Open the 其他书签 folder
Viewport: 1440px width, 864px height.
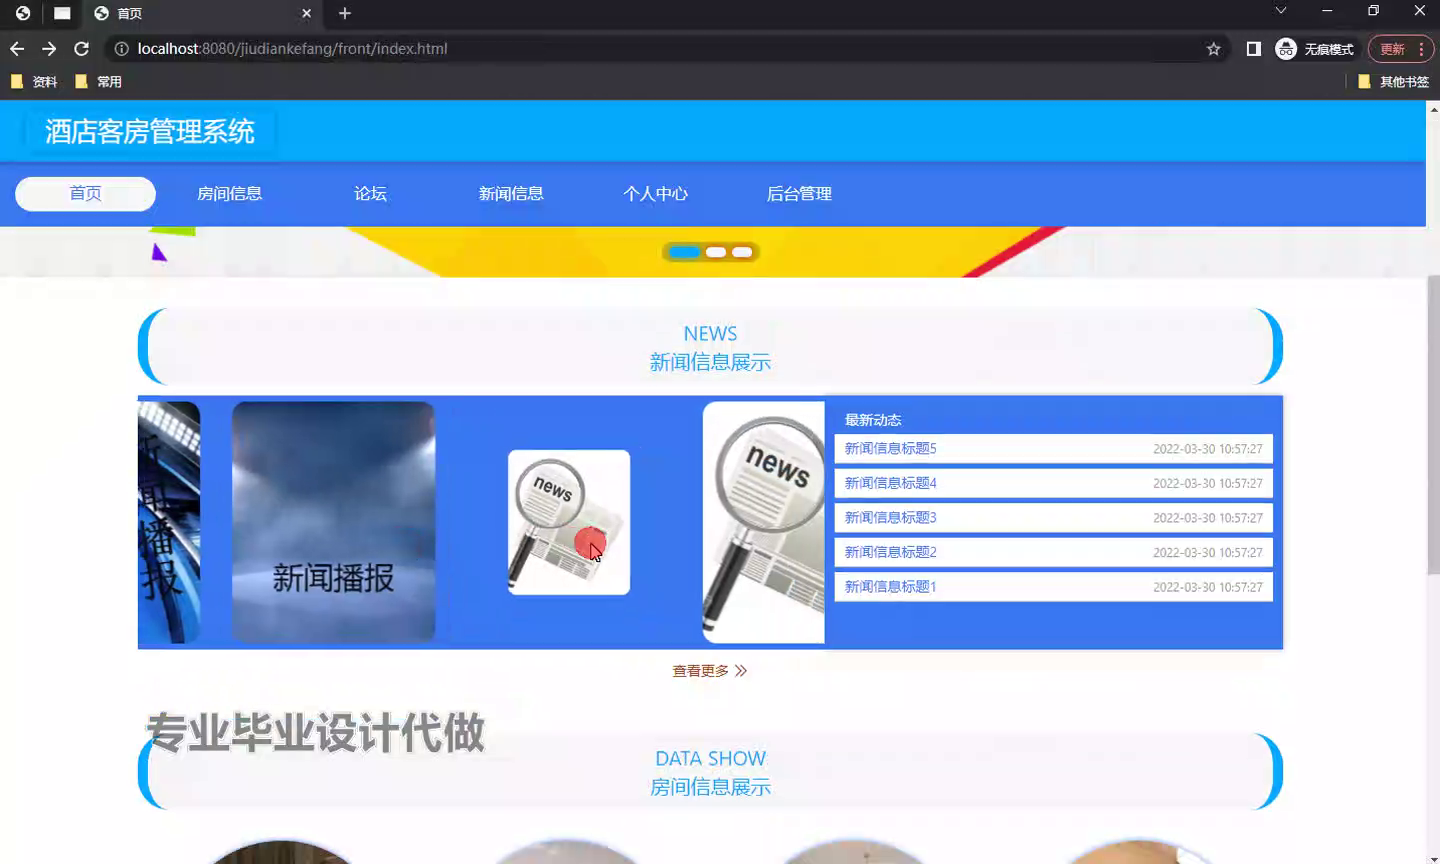pos(1394,82)
